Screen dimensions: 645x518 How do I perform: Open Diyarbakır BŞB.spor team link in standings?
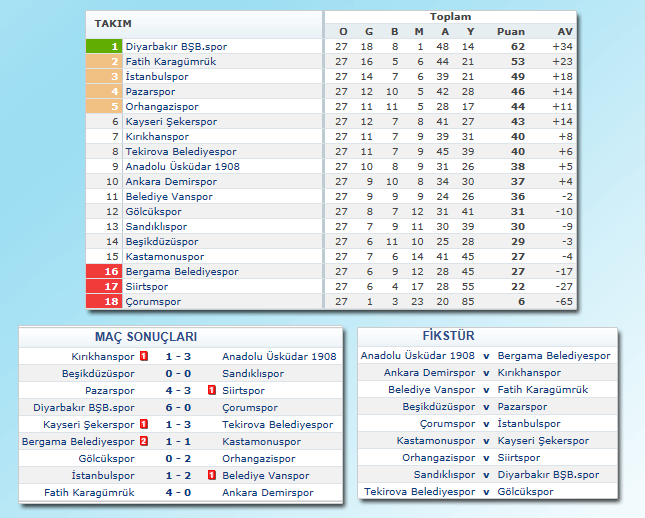coord(169,46)
